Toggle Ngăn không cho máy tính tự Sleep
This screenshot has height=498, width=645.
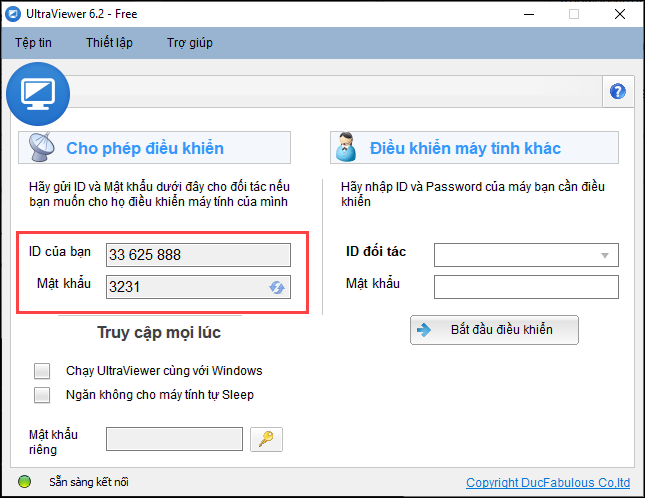[x=42, y=395]
